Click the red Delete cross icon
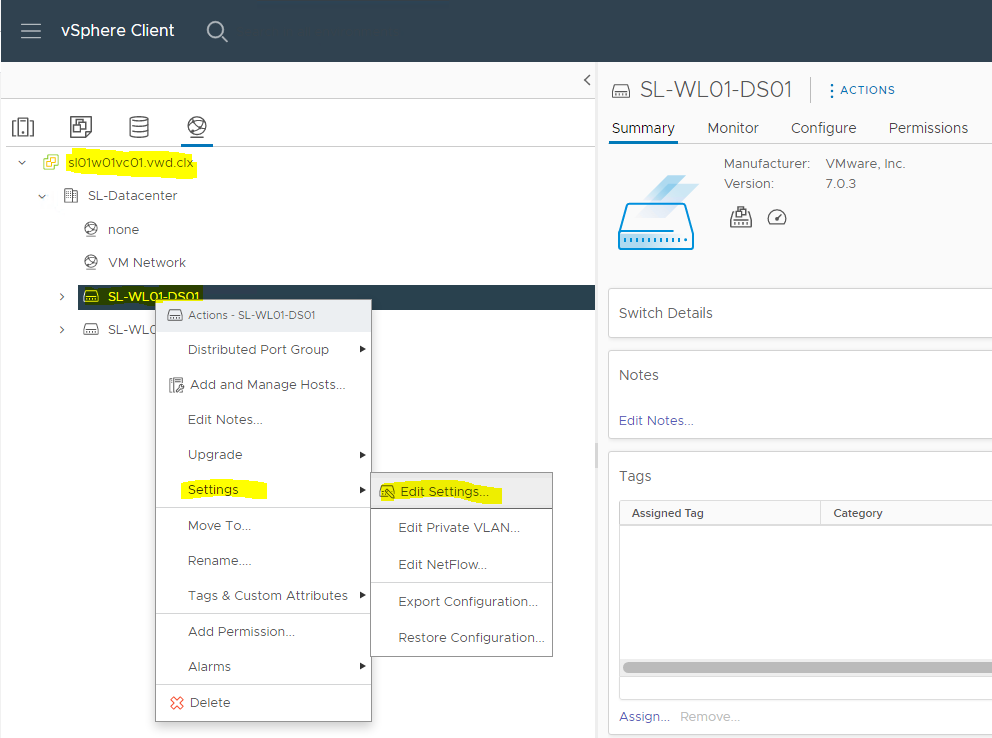Viewport: 992px width, 738px height. 177,703
